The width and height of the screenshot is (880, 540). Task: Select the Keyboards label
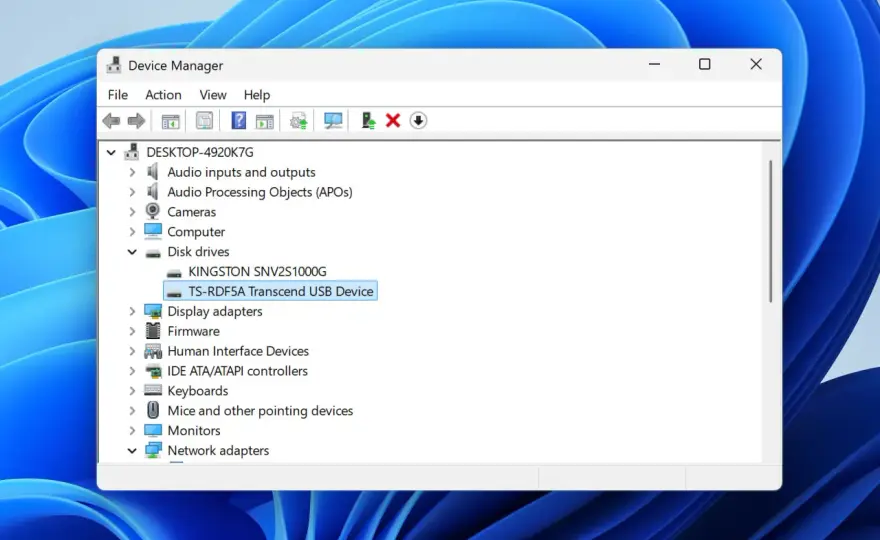pos(198,391)
